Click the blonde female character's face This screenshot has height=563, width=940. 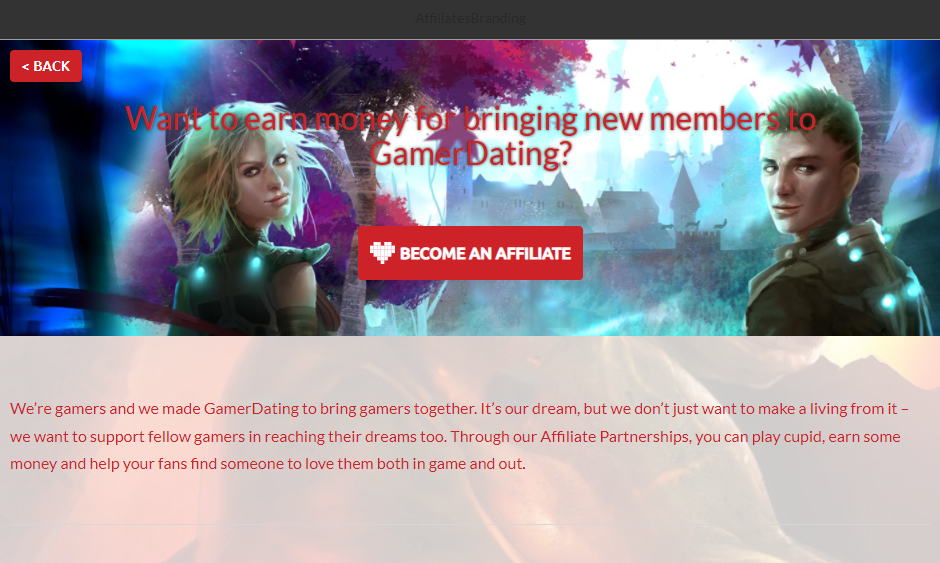tap(266, 177)
